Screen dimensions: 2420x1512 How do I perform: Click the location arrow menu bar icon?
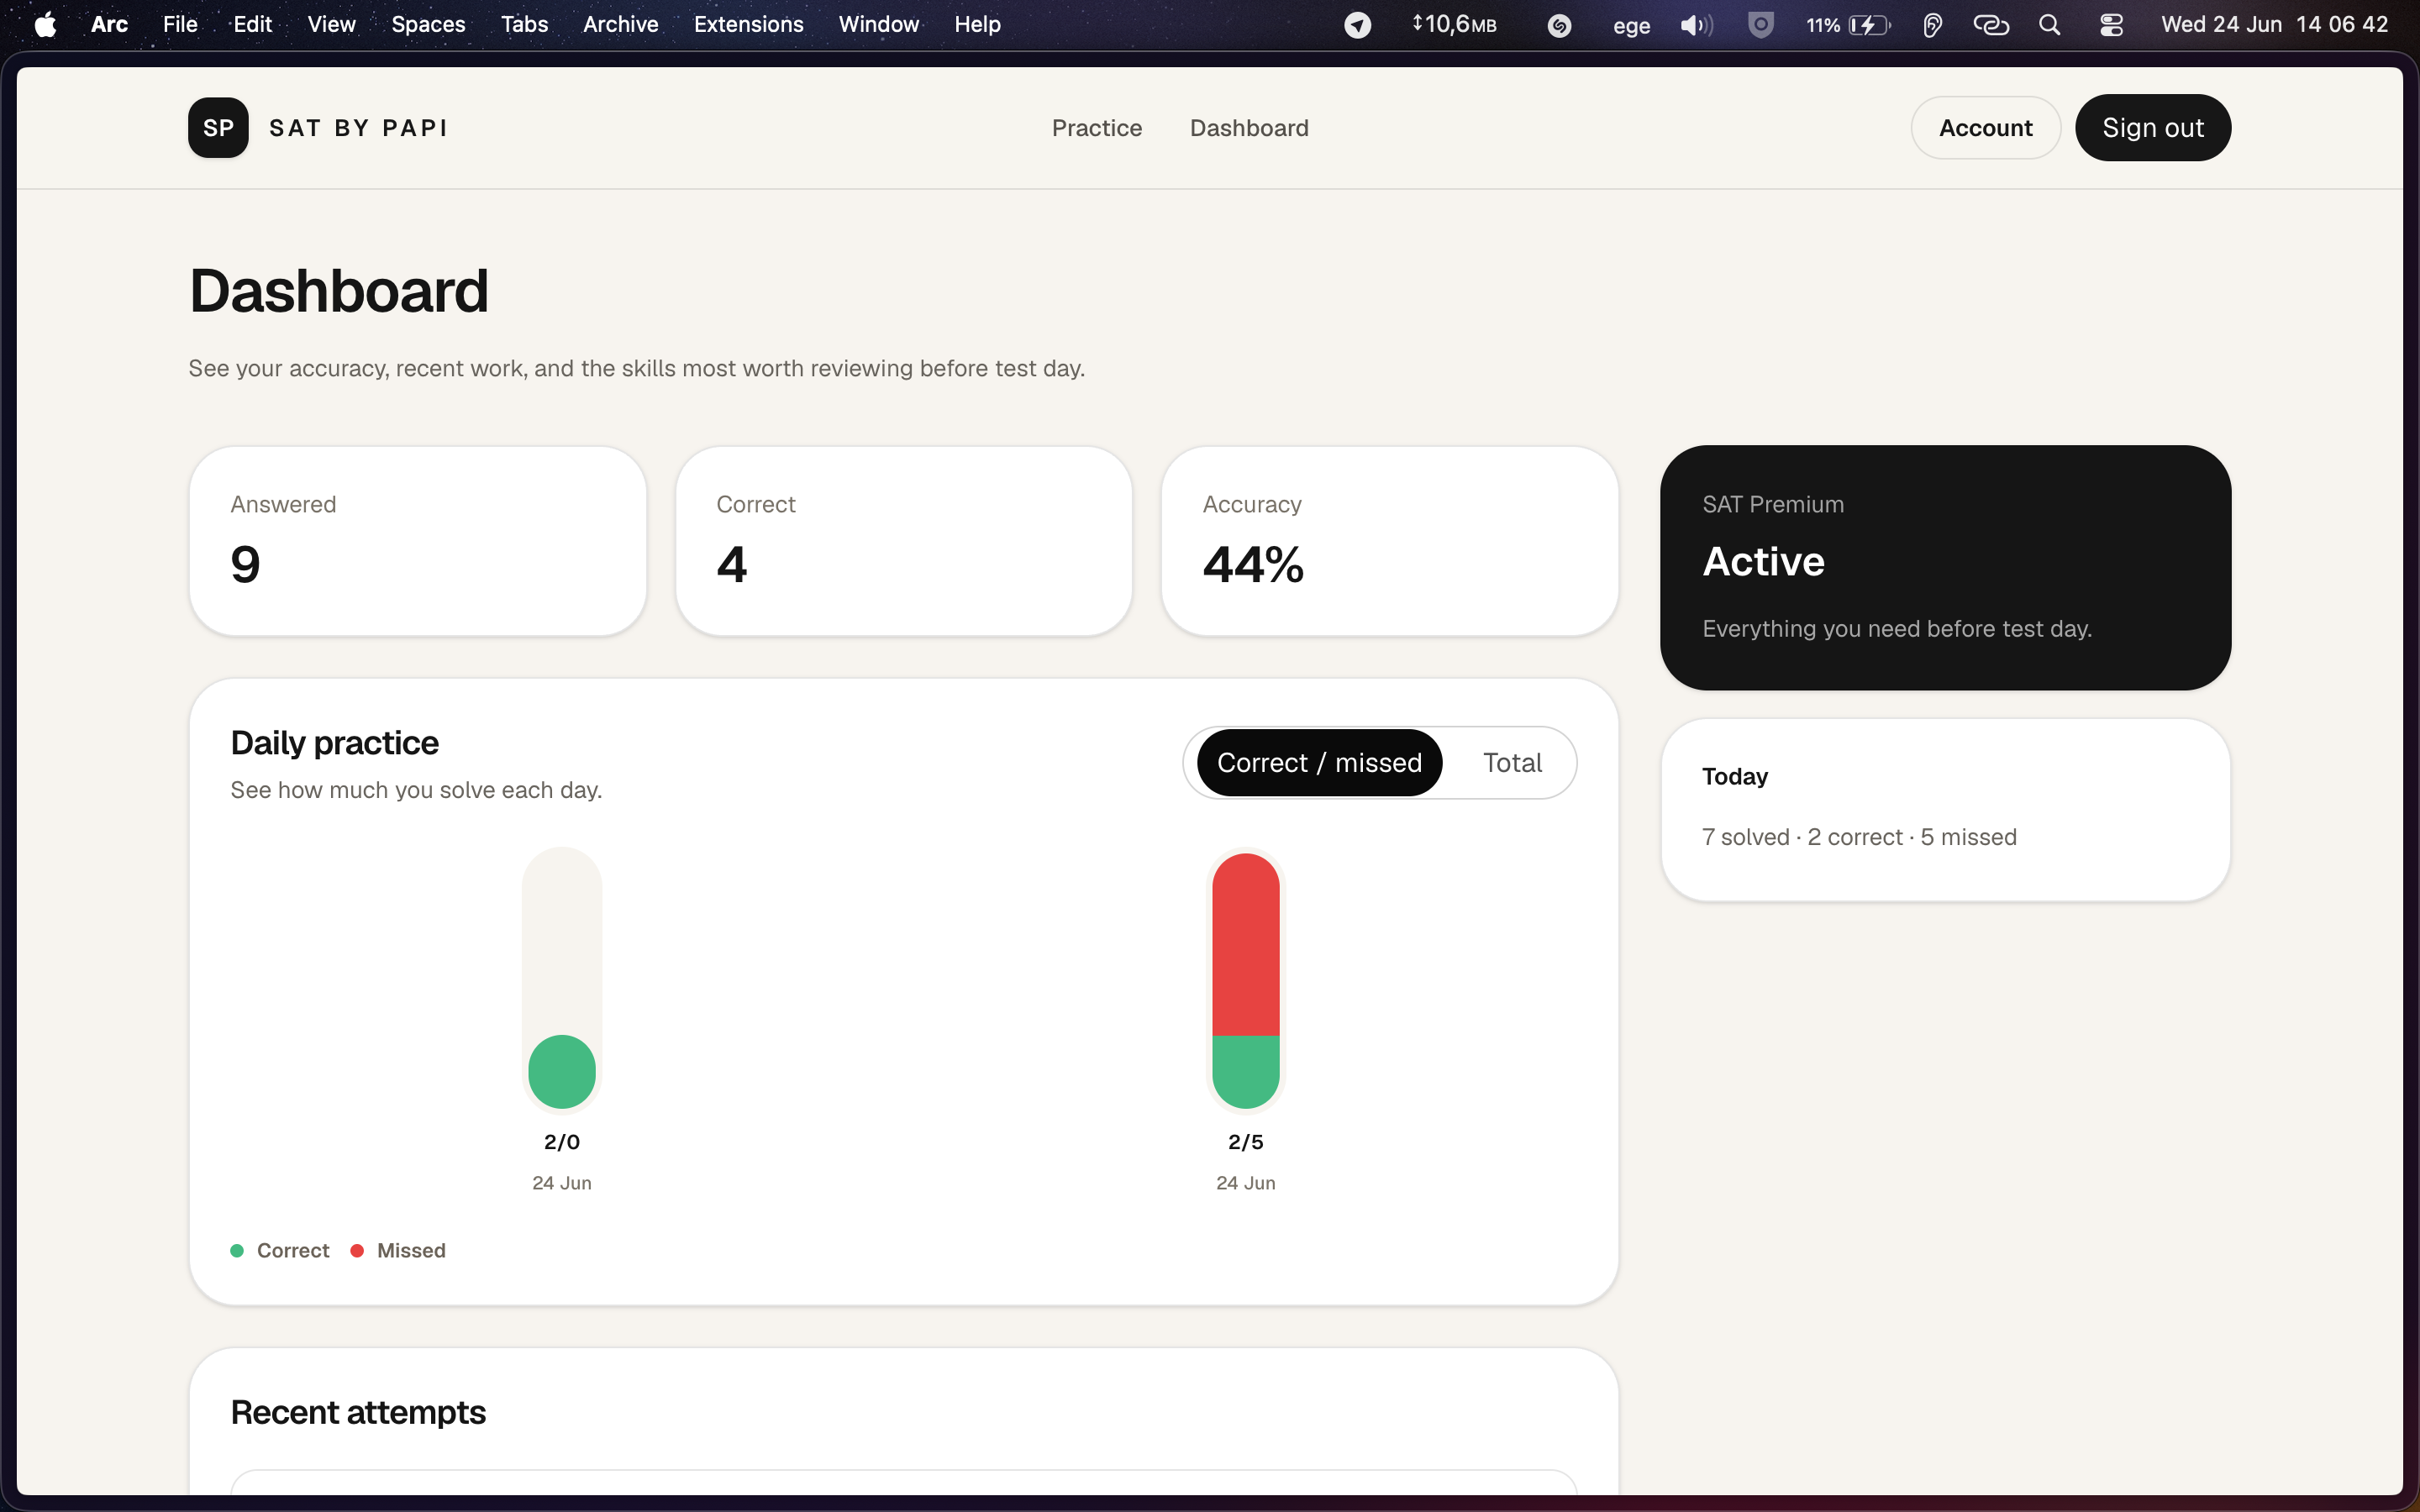tap(1357, 25)
